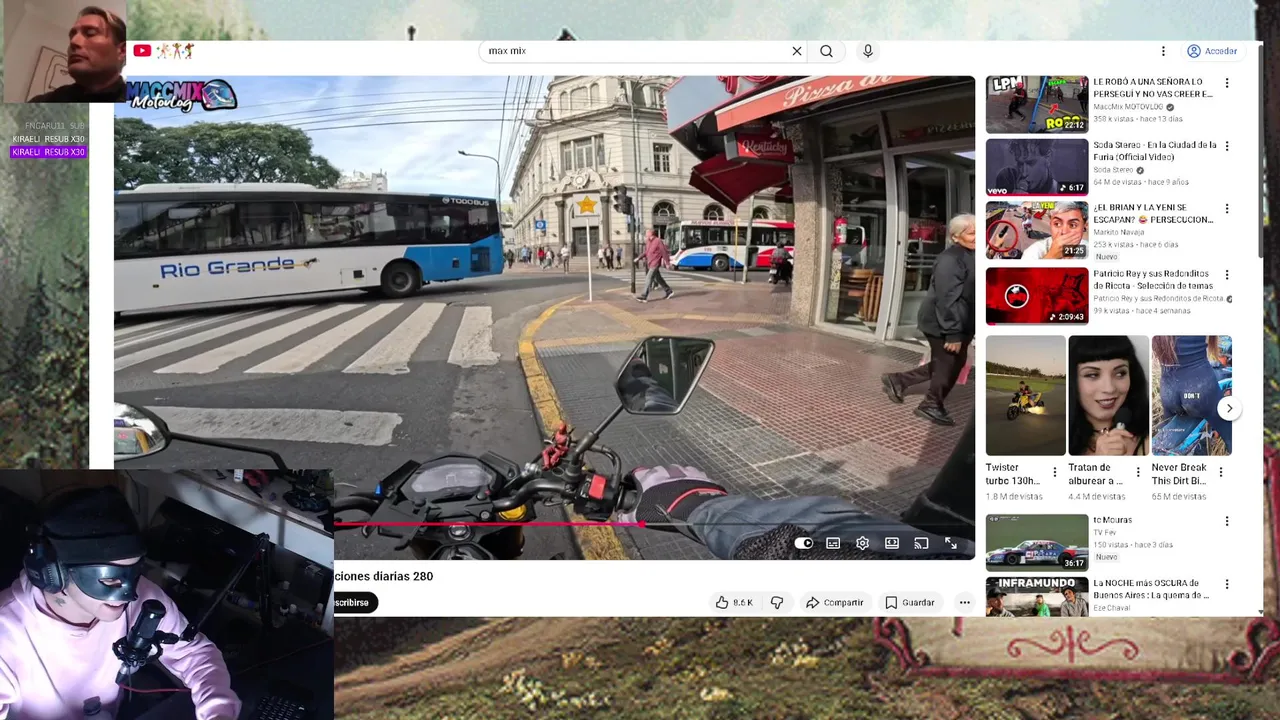Open the 'Never Break This Dirt Bi...' short
Screen dimensions: 1280x720
pos(1191,396)
